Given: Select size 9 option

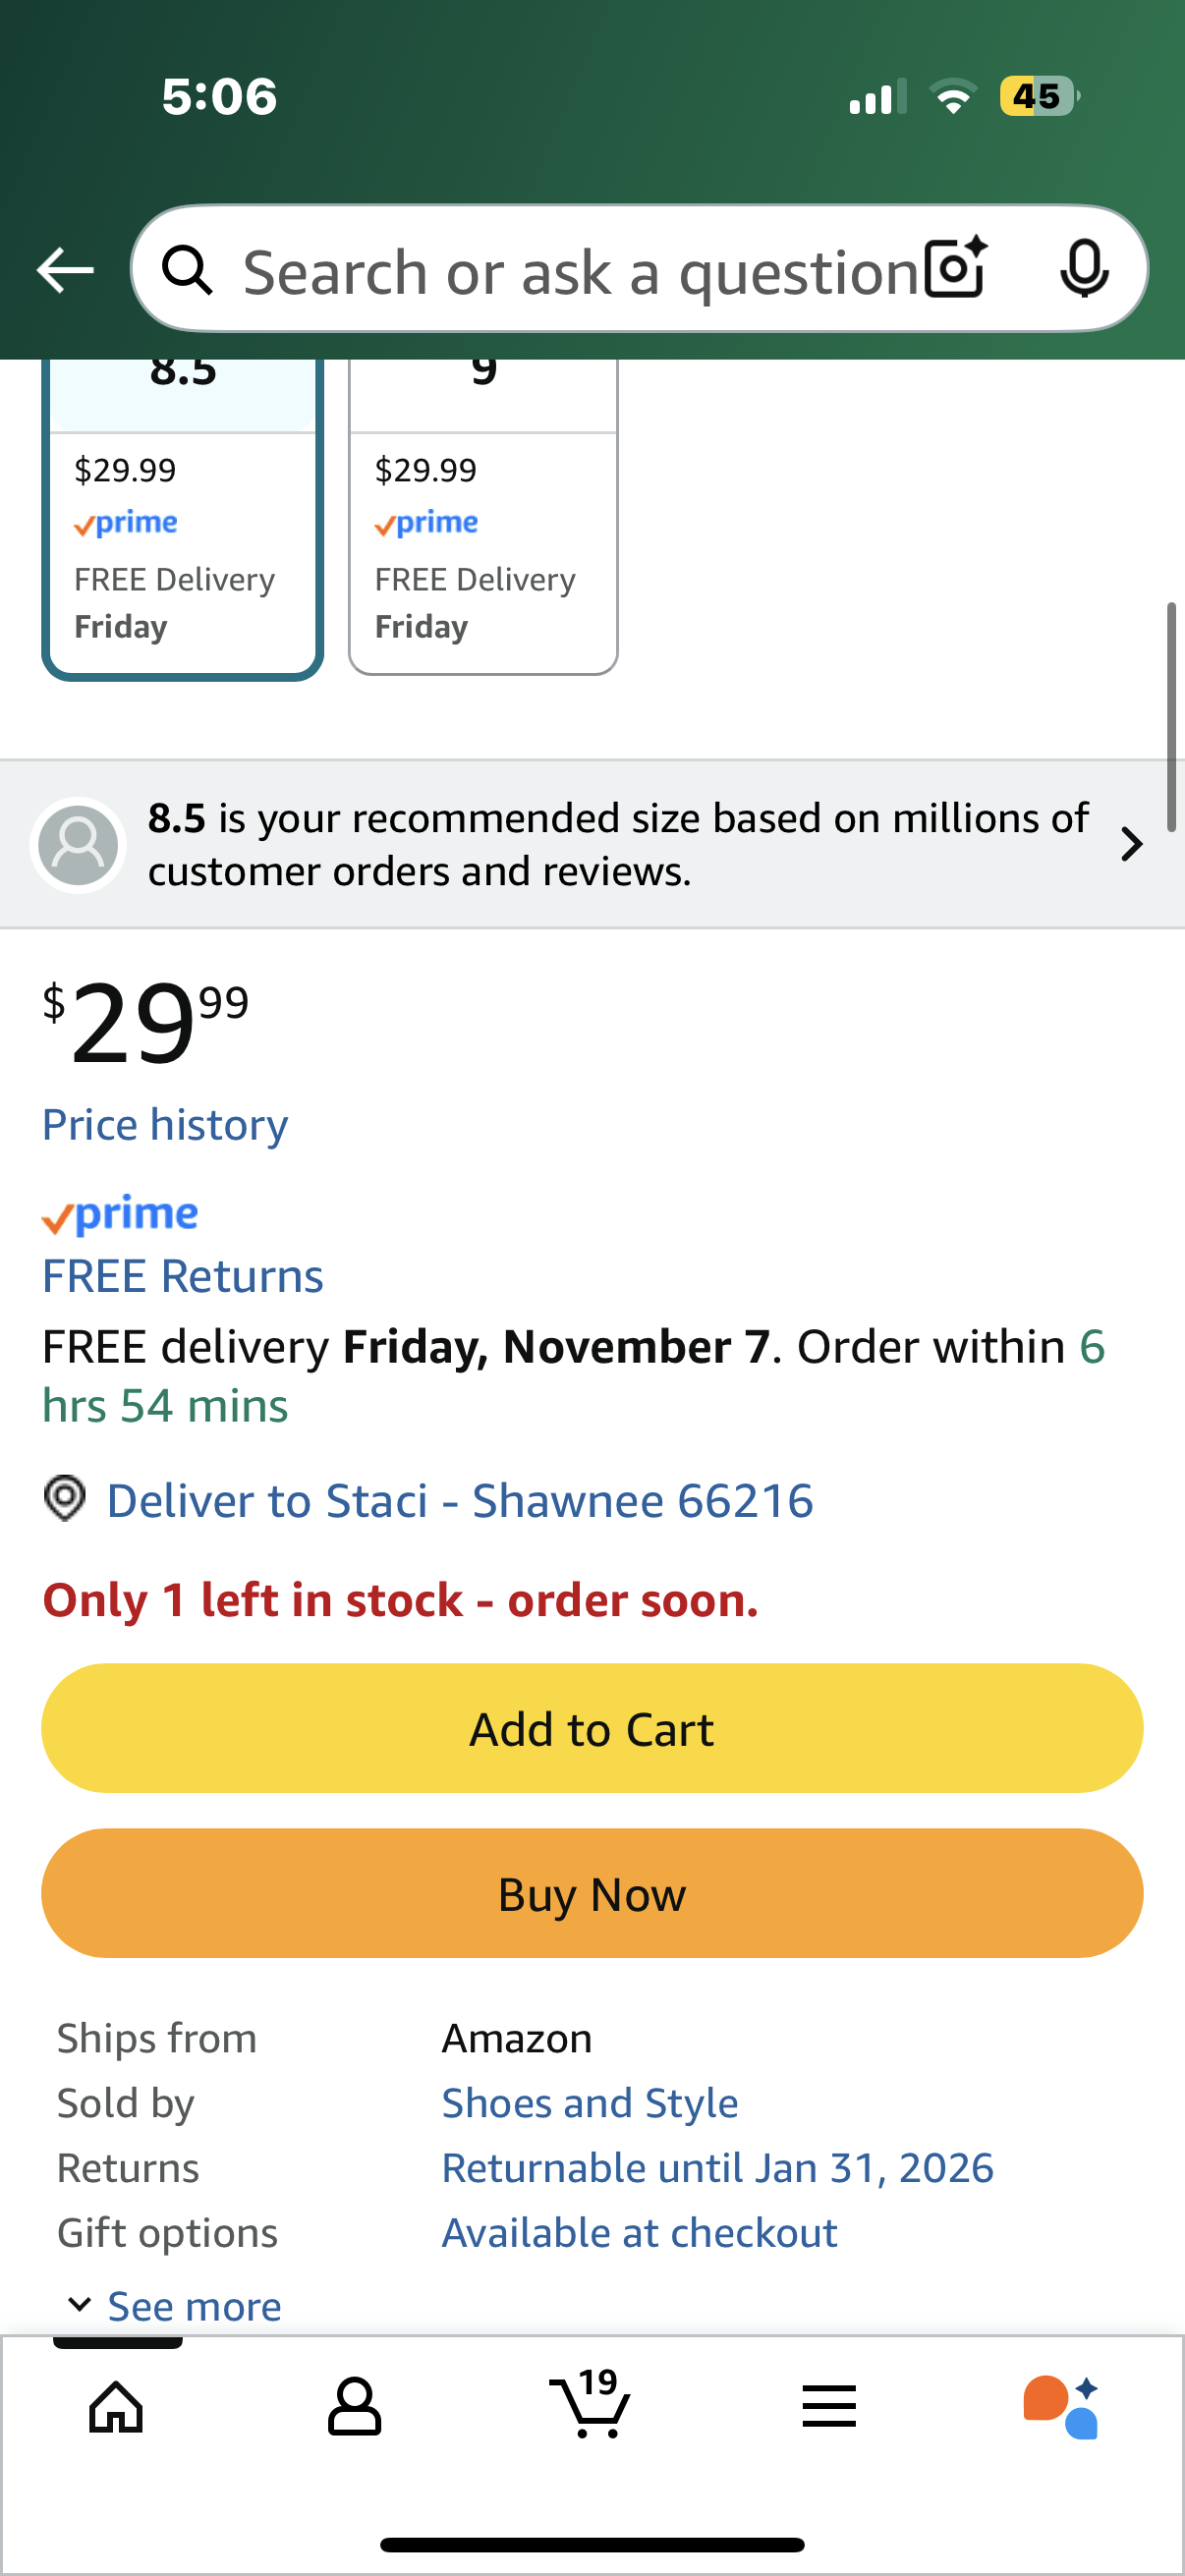Looking at the screenshot, I should [483, 520].
